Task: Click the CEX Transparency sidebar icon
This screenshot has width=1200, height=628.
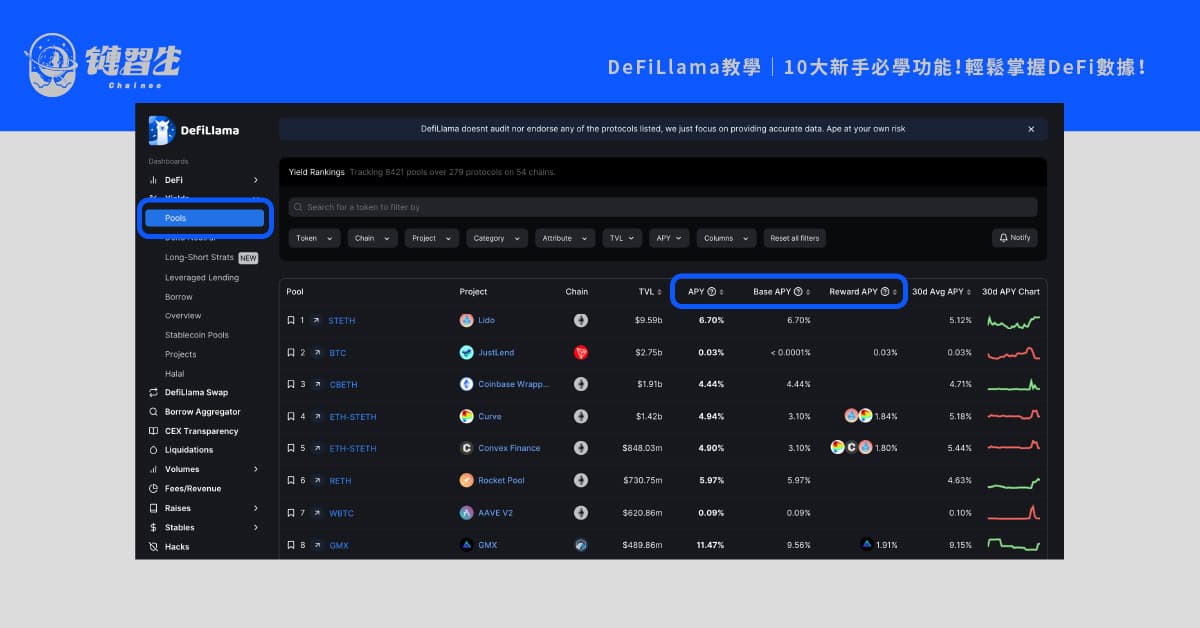Action: click(x=153, y=431)
